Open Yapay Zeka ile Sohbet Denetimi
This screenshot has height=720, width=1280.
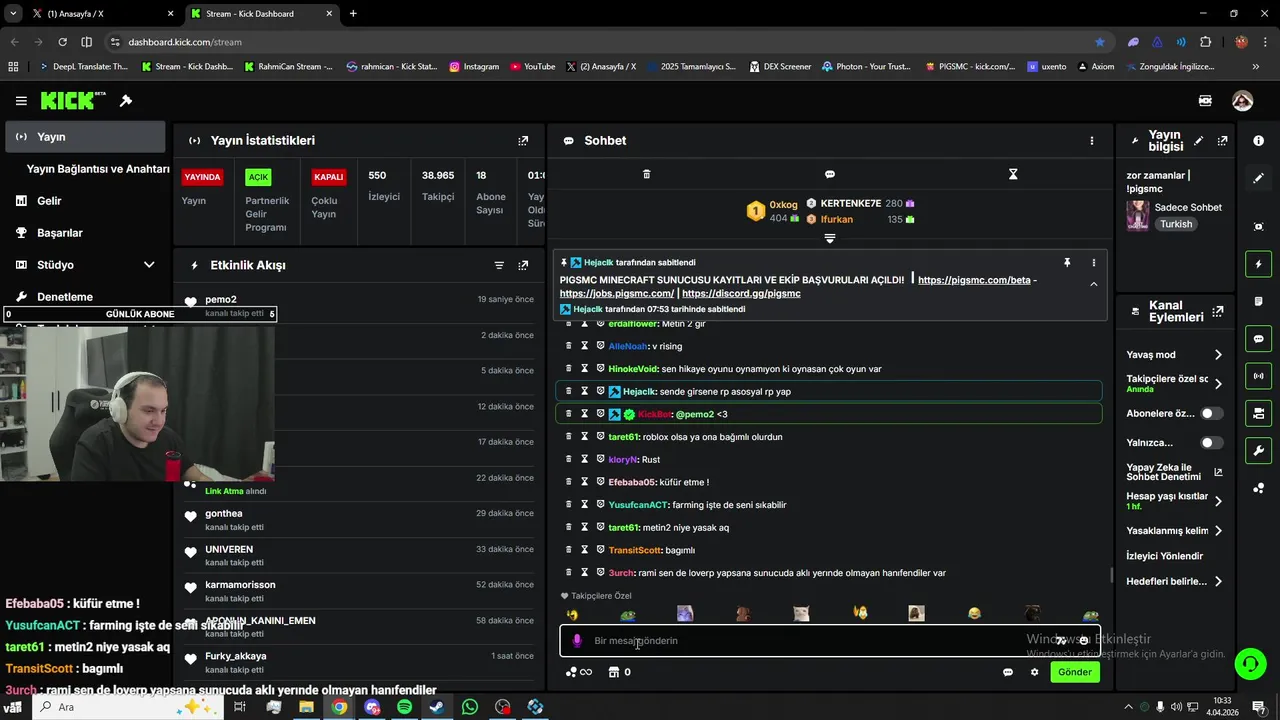click(1174, 472)
